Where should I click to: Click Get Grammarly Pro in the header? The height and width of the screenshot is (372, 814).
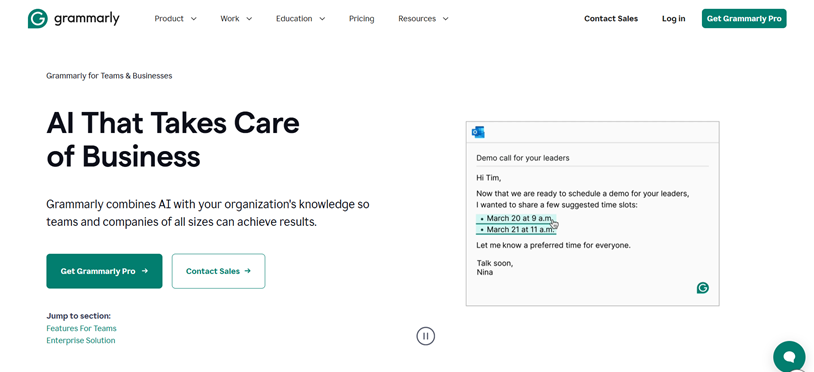744,19
